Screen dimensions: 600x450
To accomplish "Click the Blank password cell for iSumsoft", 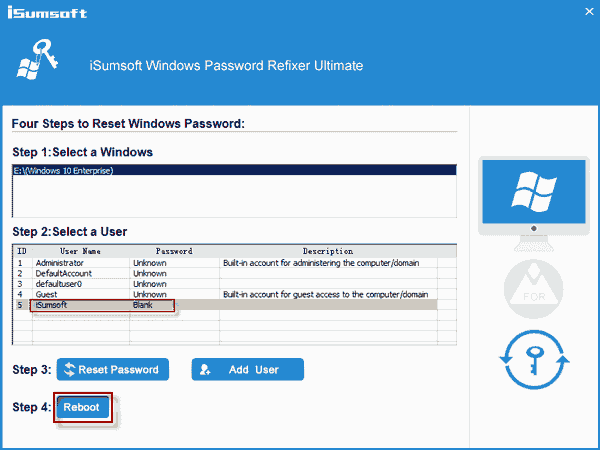I will pyautogui.click(x=174, y=305).
